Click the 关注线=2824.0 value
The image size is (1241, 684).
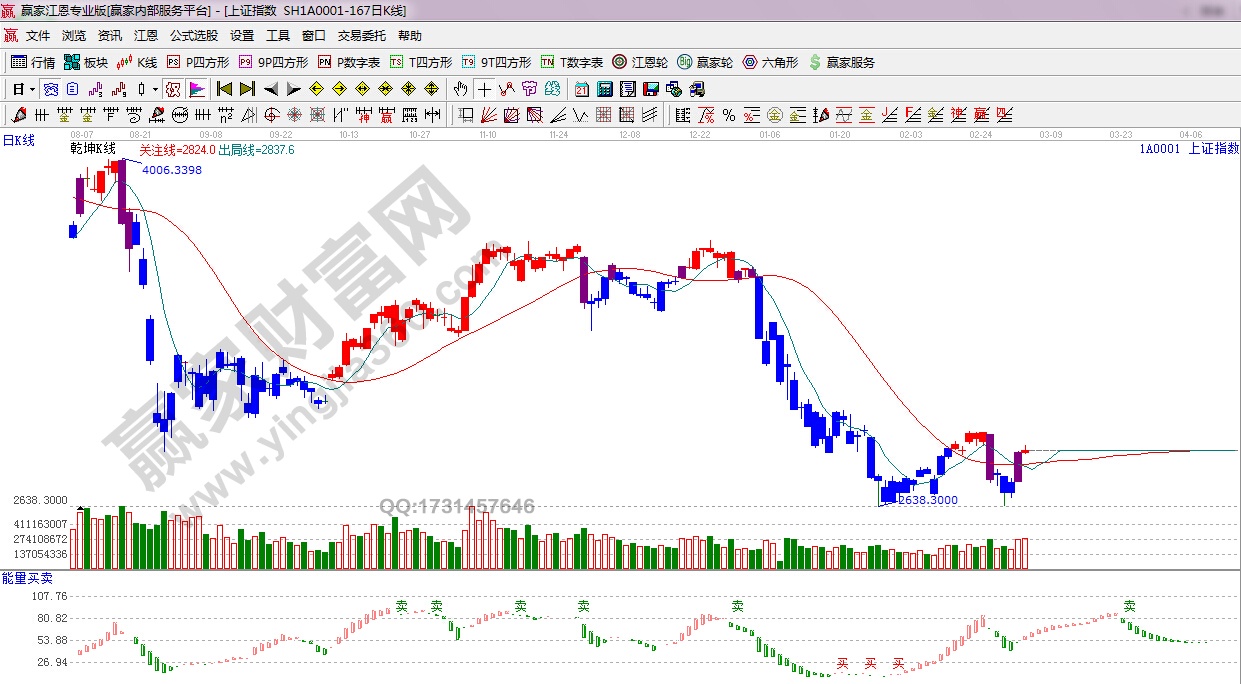coord(177,150)
